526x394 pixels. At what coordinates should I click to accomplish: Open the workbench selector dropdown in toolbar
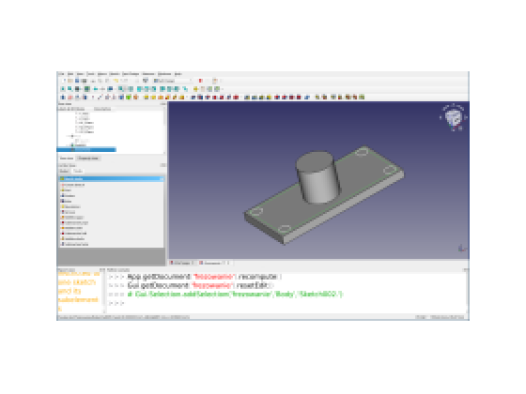pos(173,81)
